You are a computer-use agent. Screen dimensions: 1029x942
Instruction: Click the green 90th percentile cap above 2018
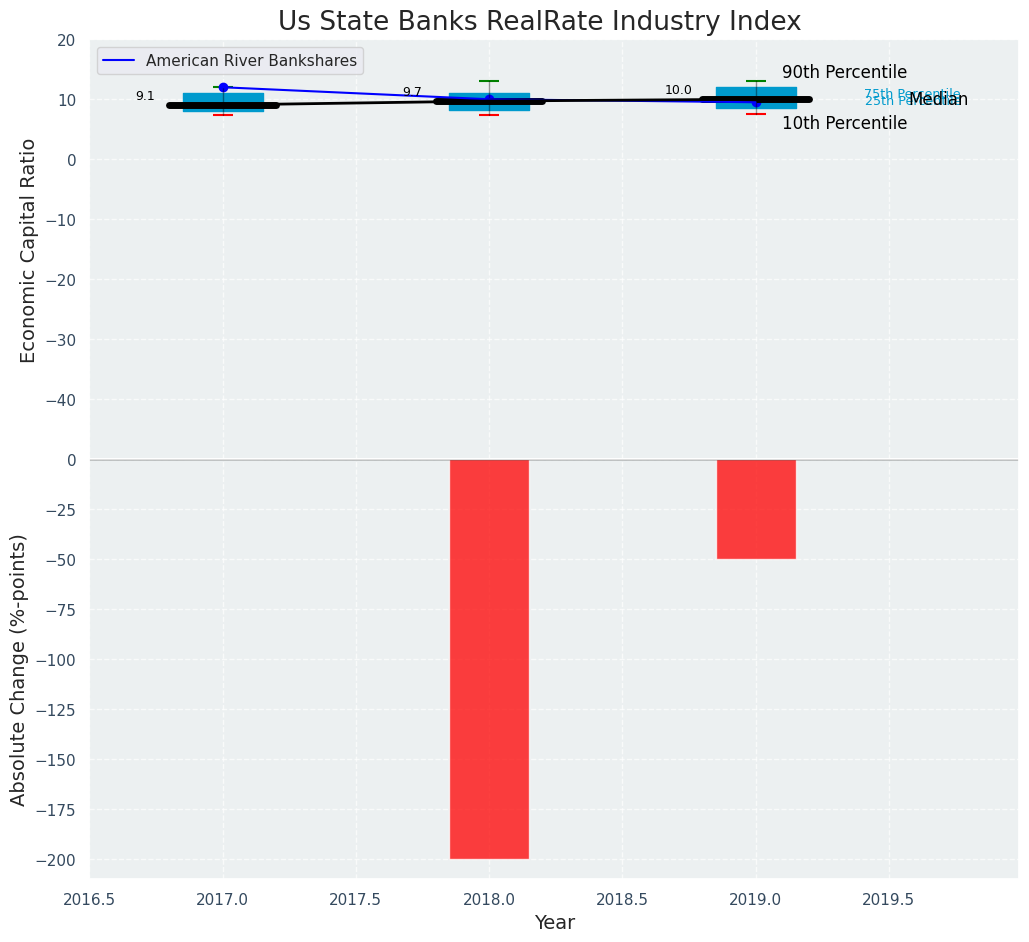tap(489, 81)
